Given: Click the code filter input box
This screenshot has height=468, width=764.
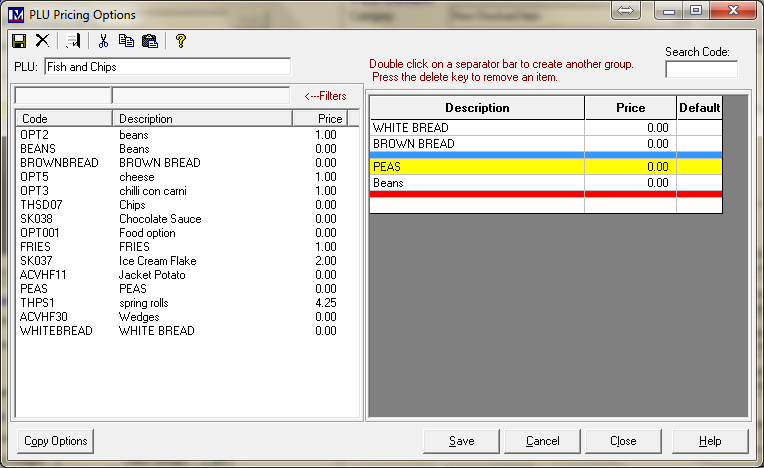Looking at the screenshot, I should click(63, 95).
